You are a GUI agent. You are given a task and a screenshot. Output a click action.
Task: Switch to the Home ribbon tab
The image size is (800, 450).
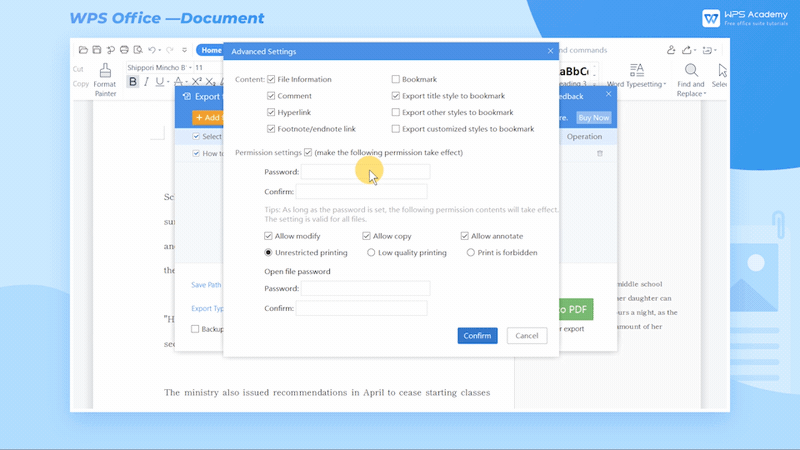[210, 50]
